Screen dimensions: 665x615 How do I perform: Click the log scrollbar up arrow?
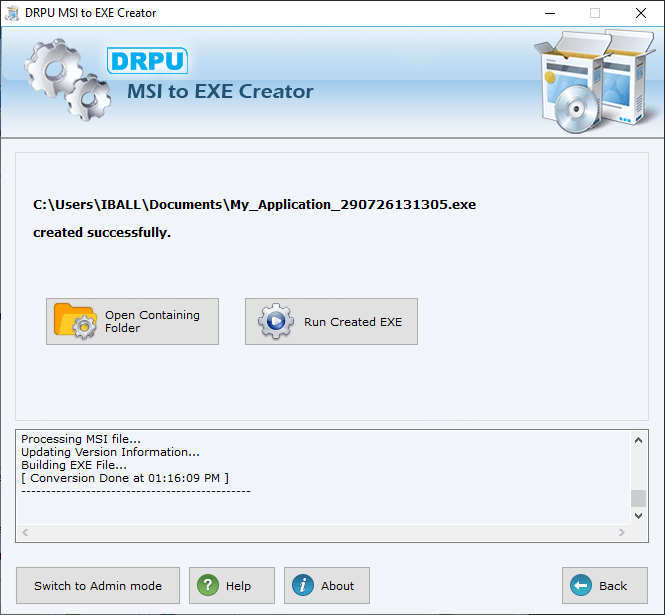[638, 440]
